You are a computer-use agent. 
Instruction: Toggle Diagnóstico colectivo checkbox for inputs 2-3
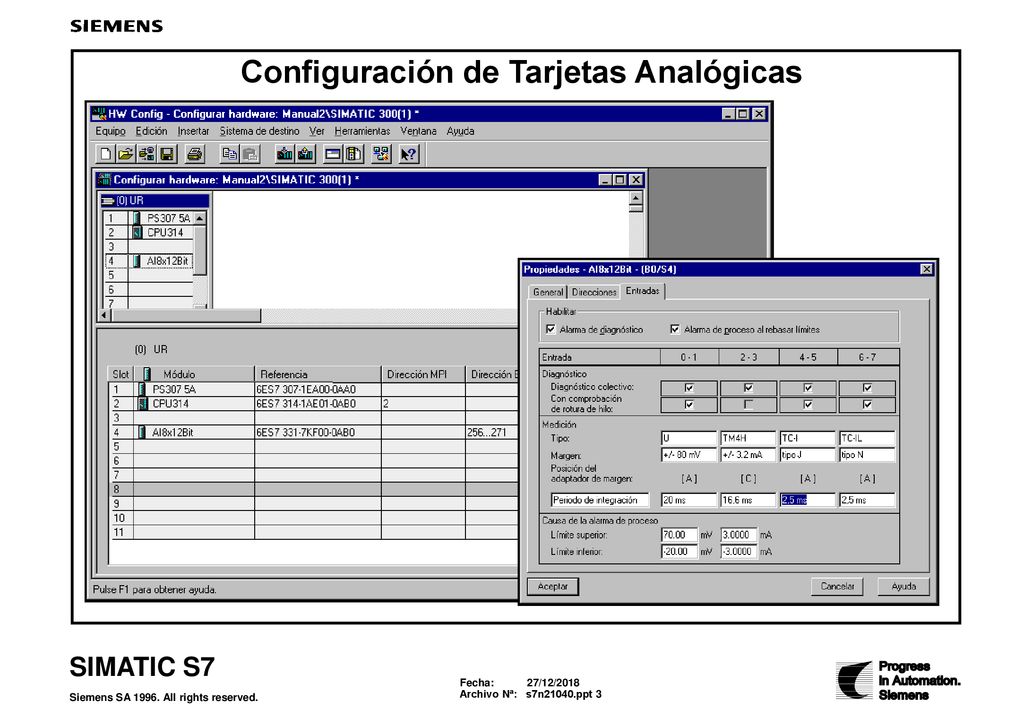748,388
